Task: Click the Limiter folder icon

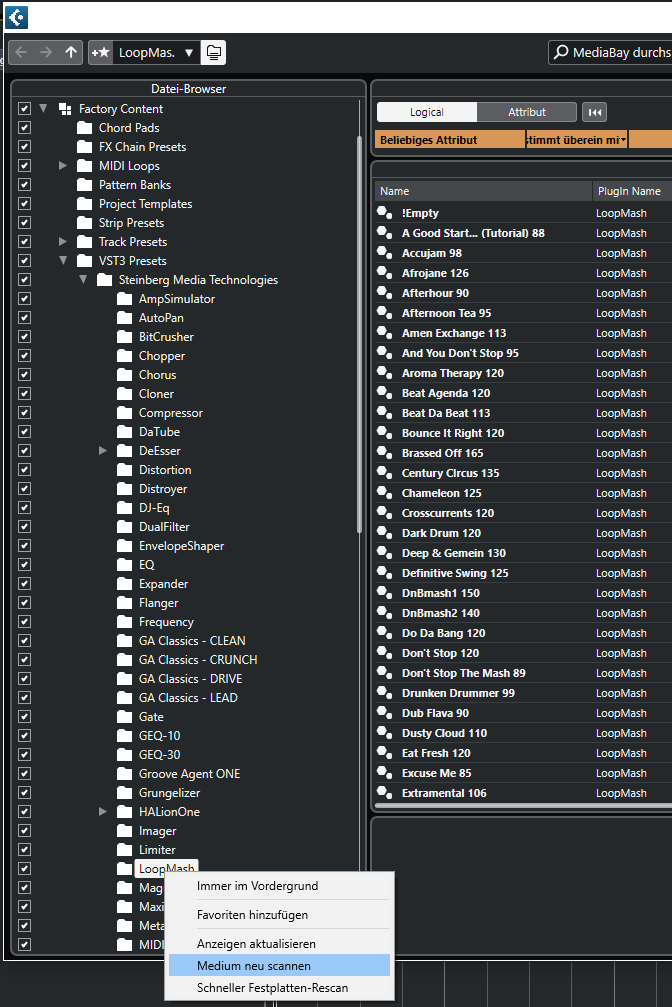Action: (x=125, y=850)
